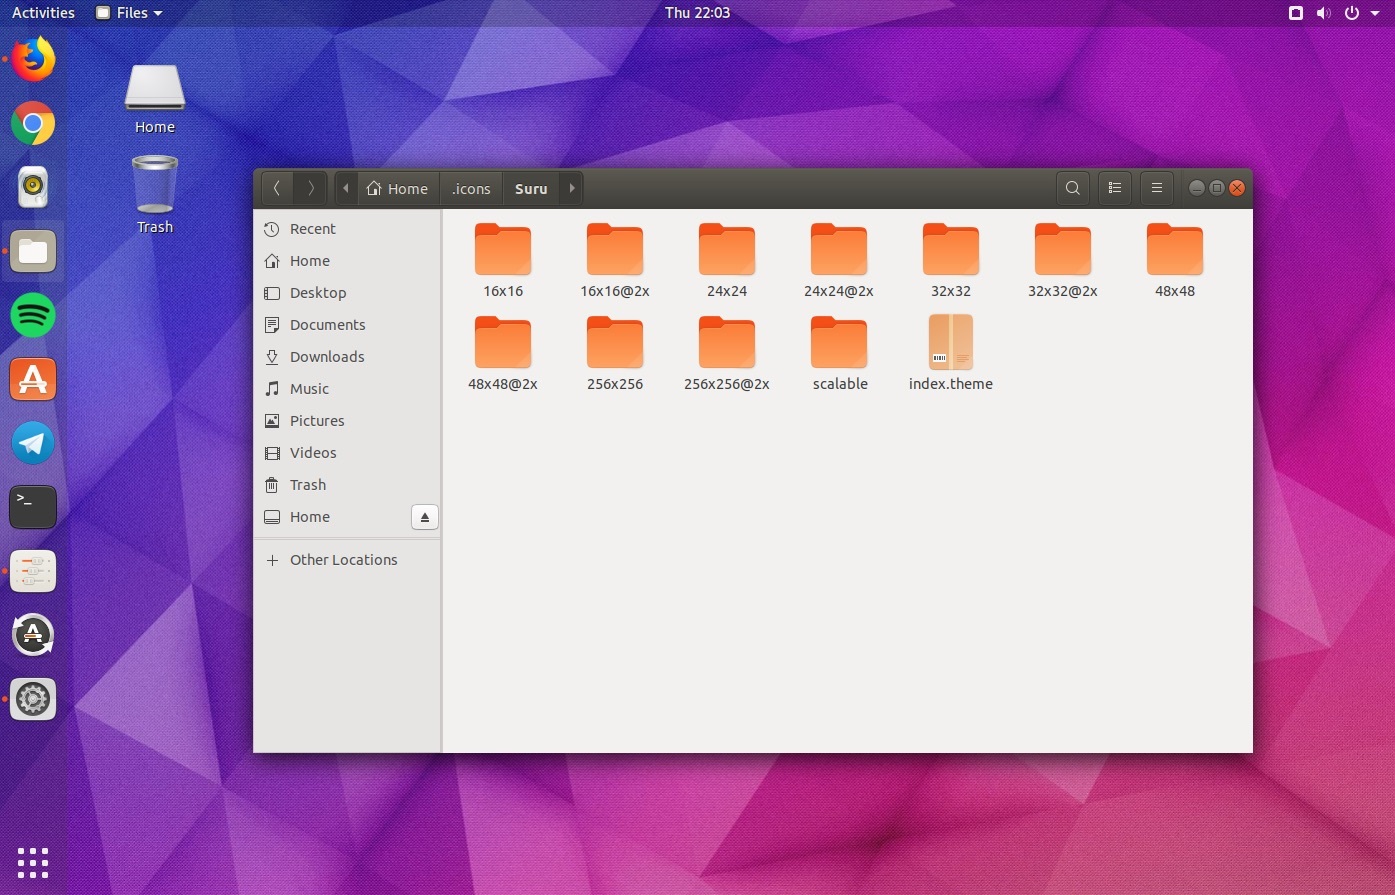Screen dimensions: 1395x895
Task: Click the search magnifier icon in Files toolbar
Action: (x=1072, y=188)
